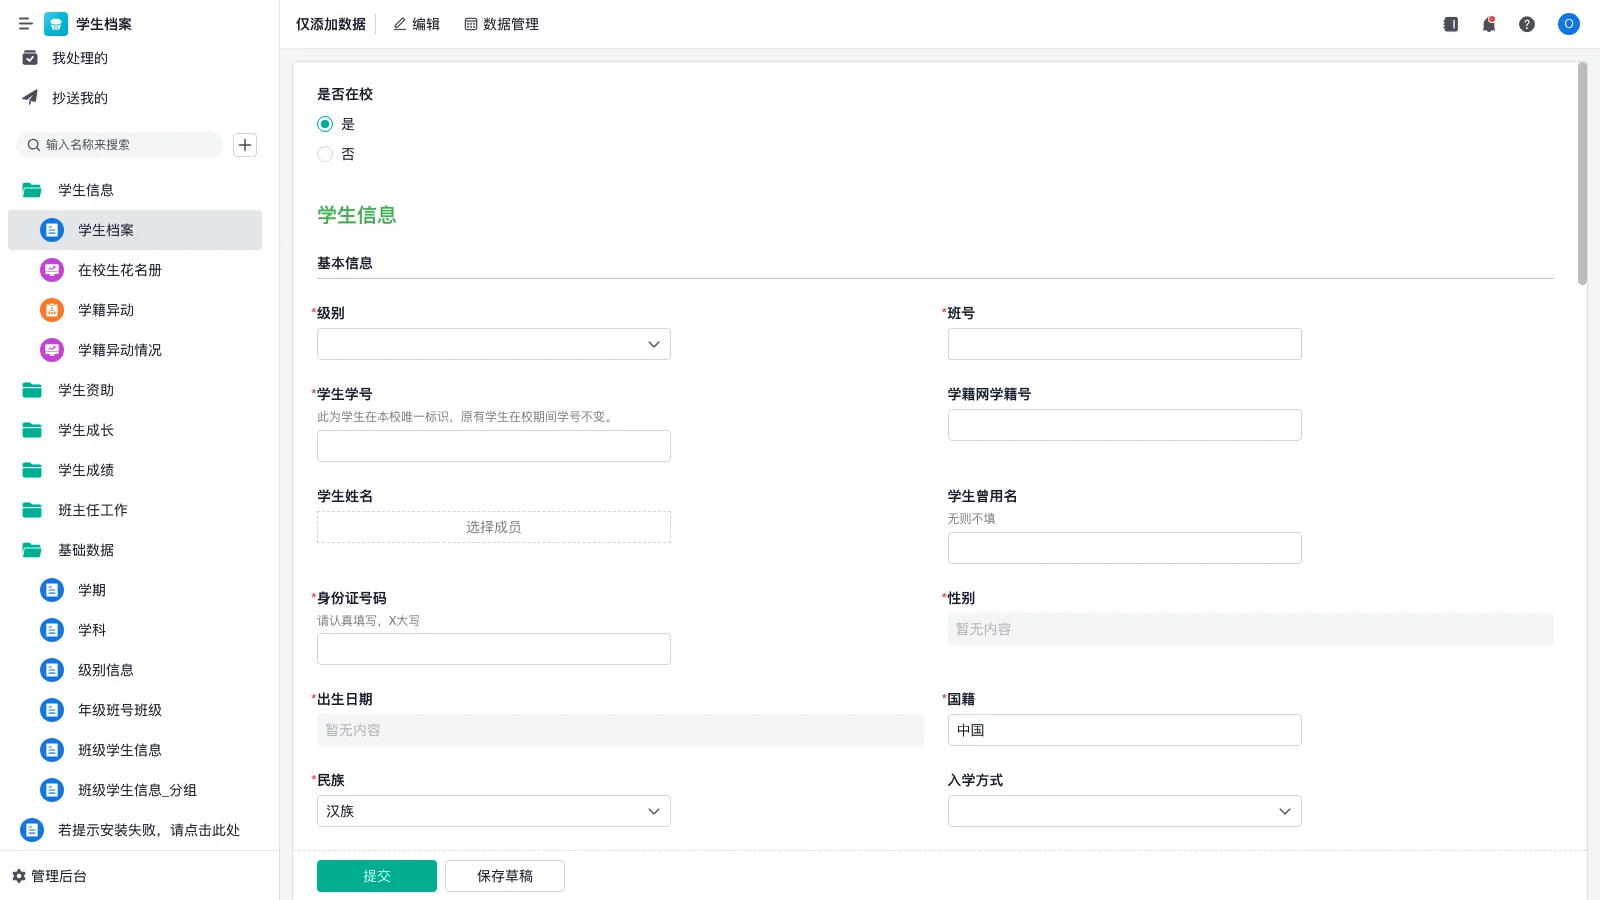Click the address book icon in top bar
The height and width of the screenshot is (900, 1600).
(x=1449, y=24)
